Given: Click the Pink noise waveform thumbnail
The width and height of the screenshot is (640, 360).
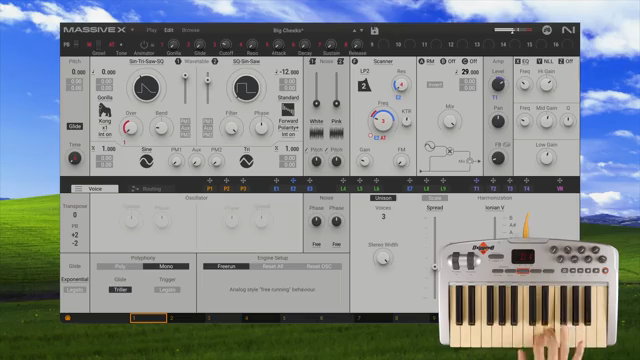Looking at the screenshot, I should pos(336,133).
